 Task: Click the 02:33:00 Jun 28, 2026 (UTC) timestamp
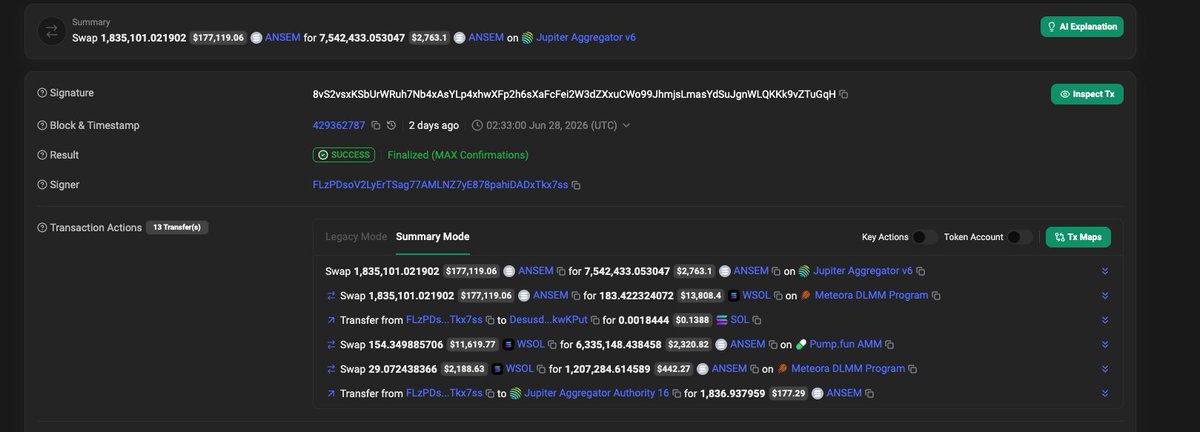[551, 126]
